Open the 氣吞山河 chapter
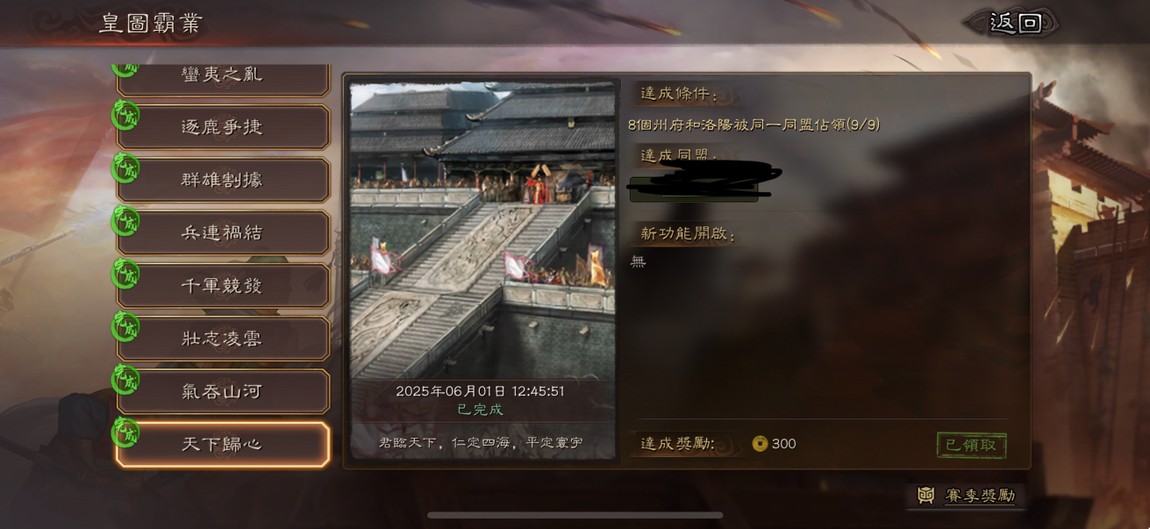 (223, 391)
